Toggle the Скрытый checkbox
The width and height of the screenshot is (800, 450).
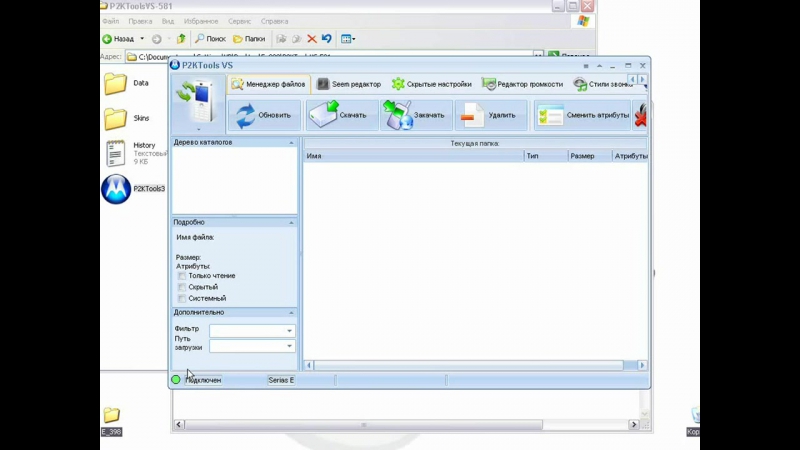(x=182, y=287)
